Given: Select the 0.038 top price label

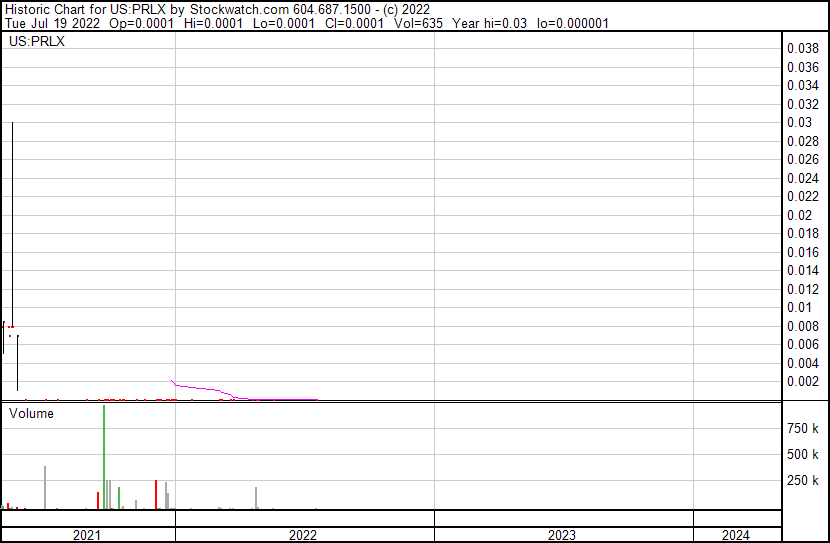Looking at the screenshot, I should pos(803,48).
